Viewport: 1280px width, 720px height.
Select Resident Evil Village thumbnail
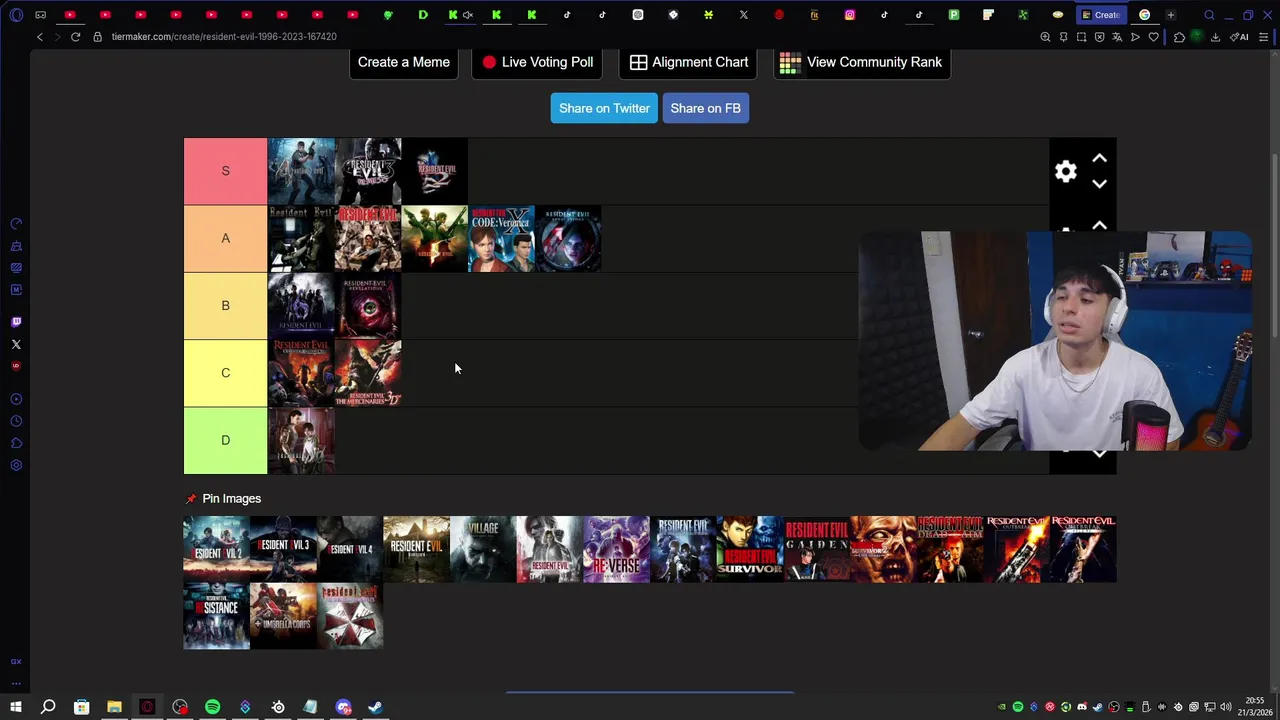click(483, 549)
